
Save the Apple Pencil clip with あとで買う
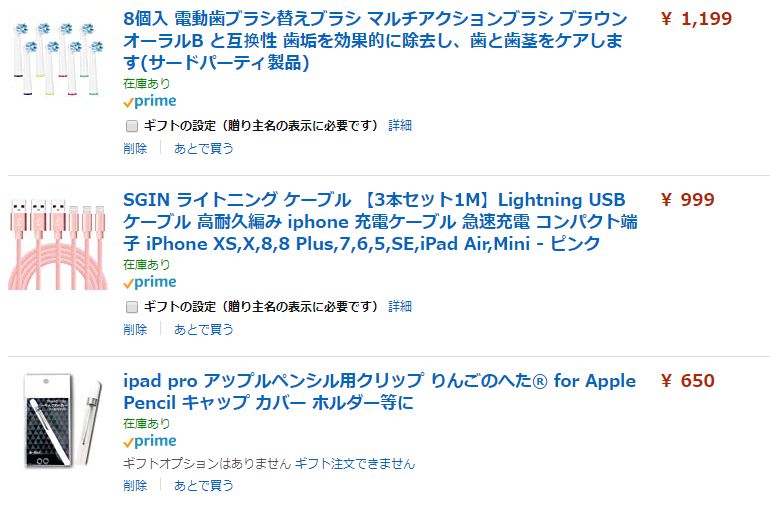click(204, 486)
